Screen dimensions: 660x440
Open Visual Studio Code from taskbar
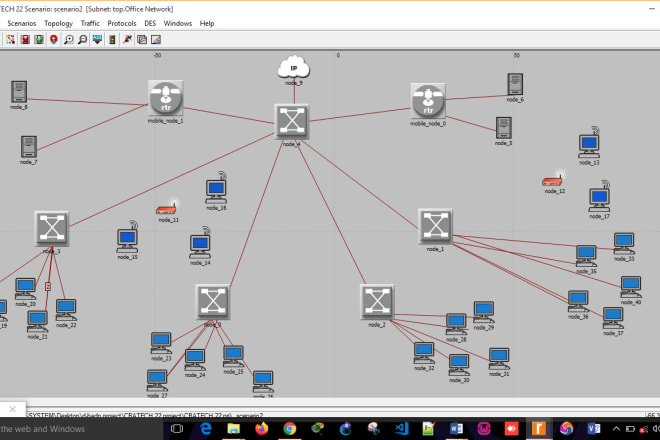401,429
